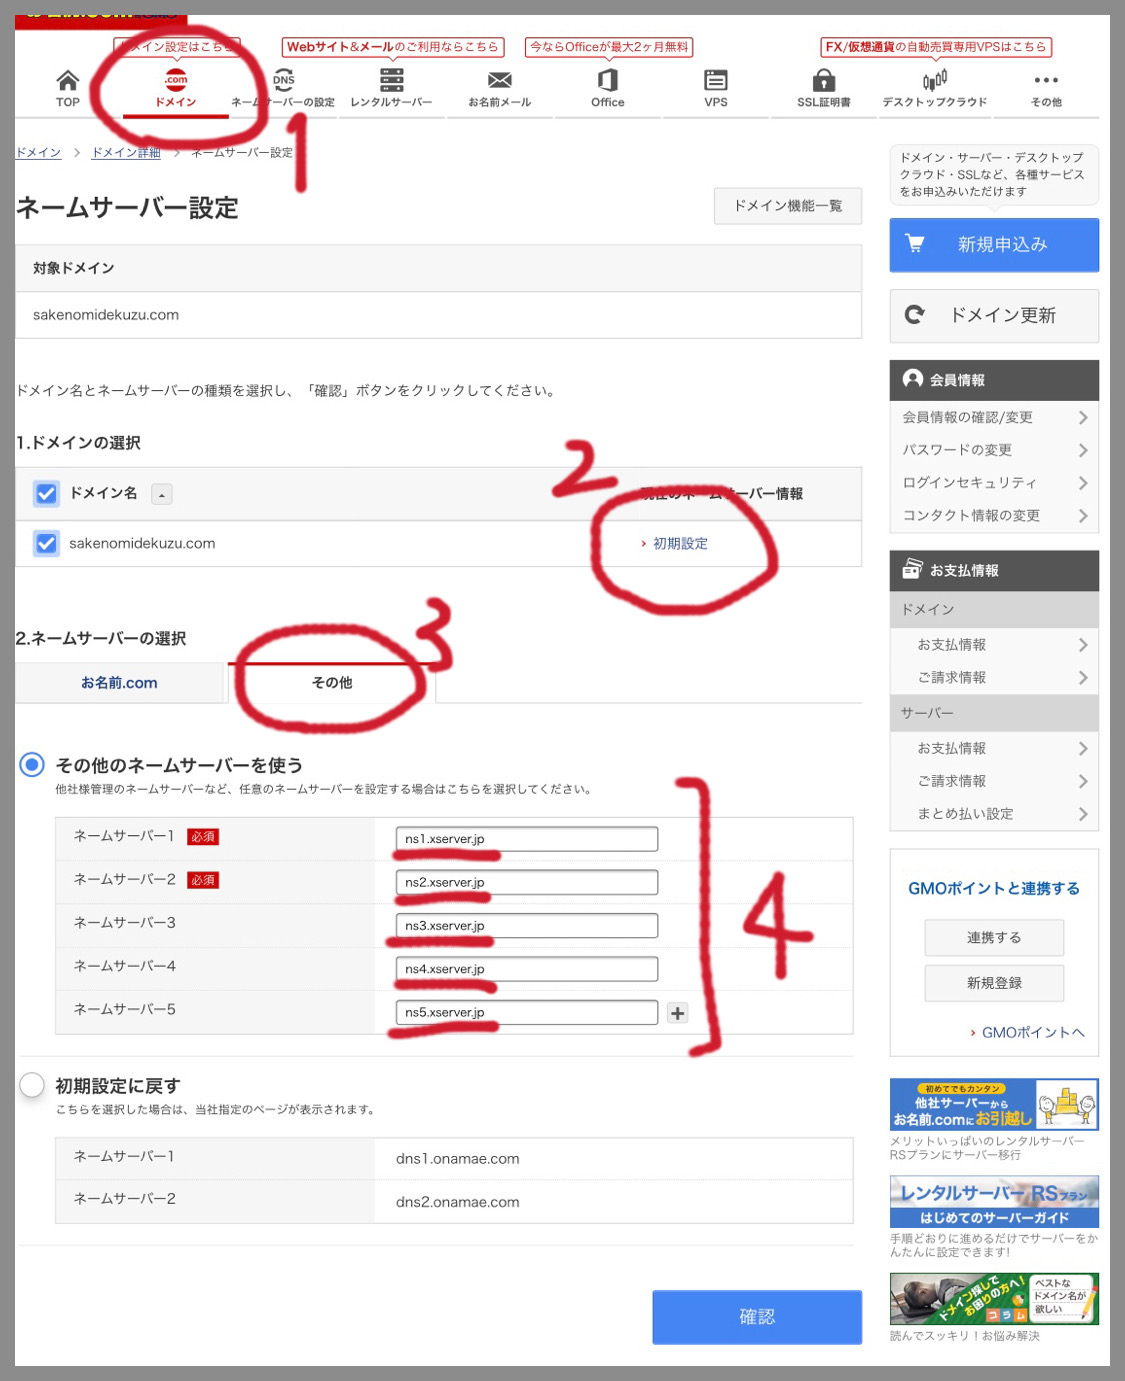
Task: Click the shopping cart icon on 新規申込み
Action: point(915,243)
